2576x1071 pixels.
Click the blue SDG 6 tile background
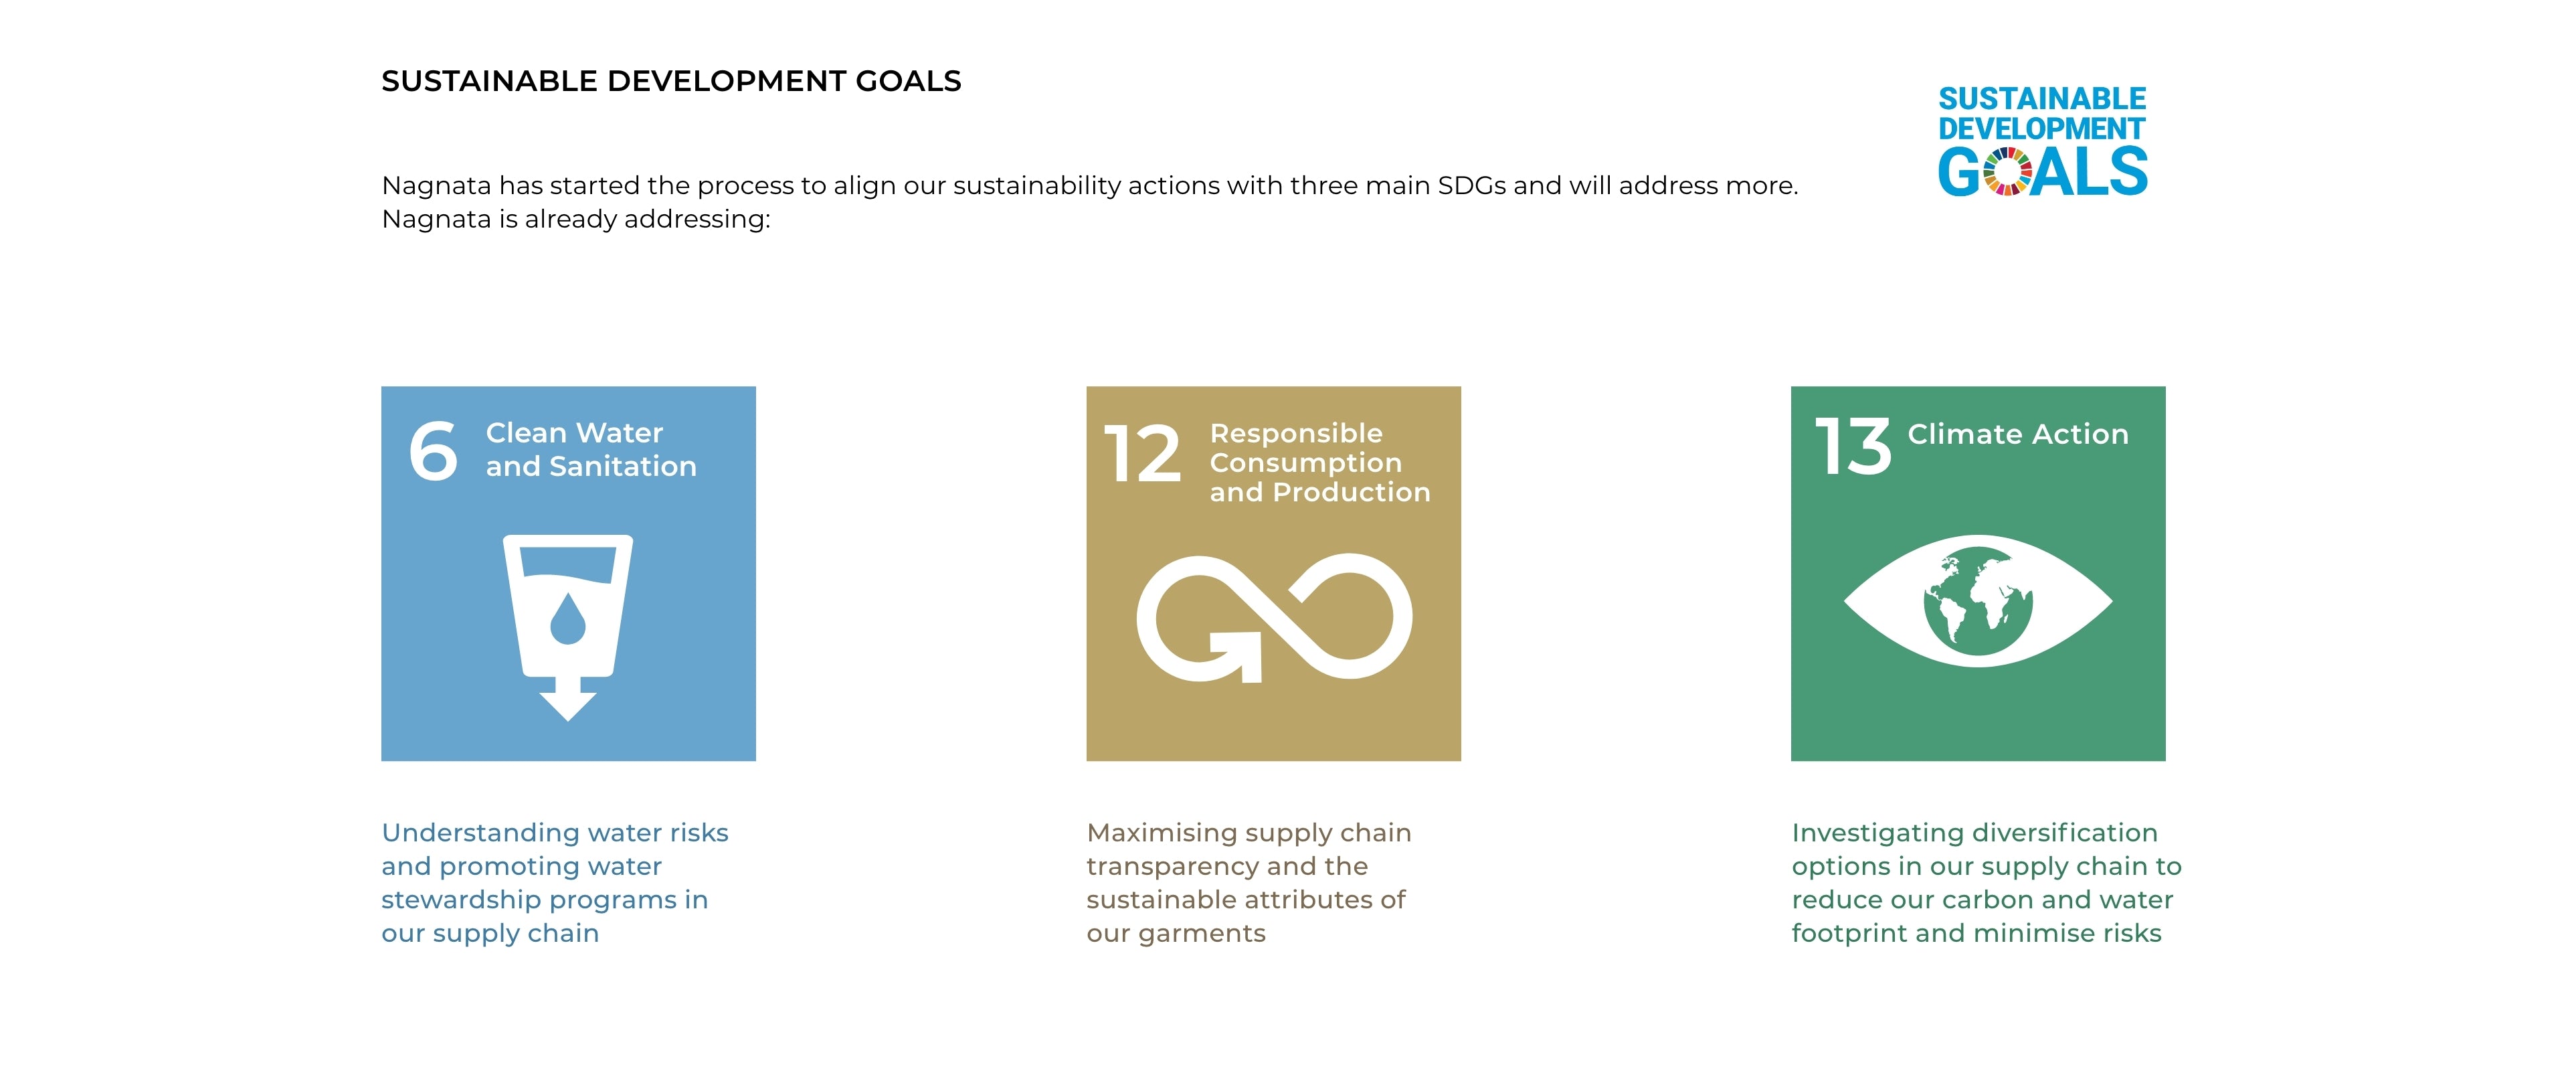pyautogui.click(x=690, y=620)
